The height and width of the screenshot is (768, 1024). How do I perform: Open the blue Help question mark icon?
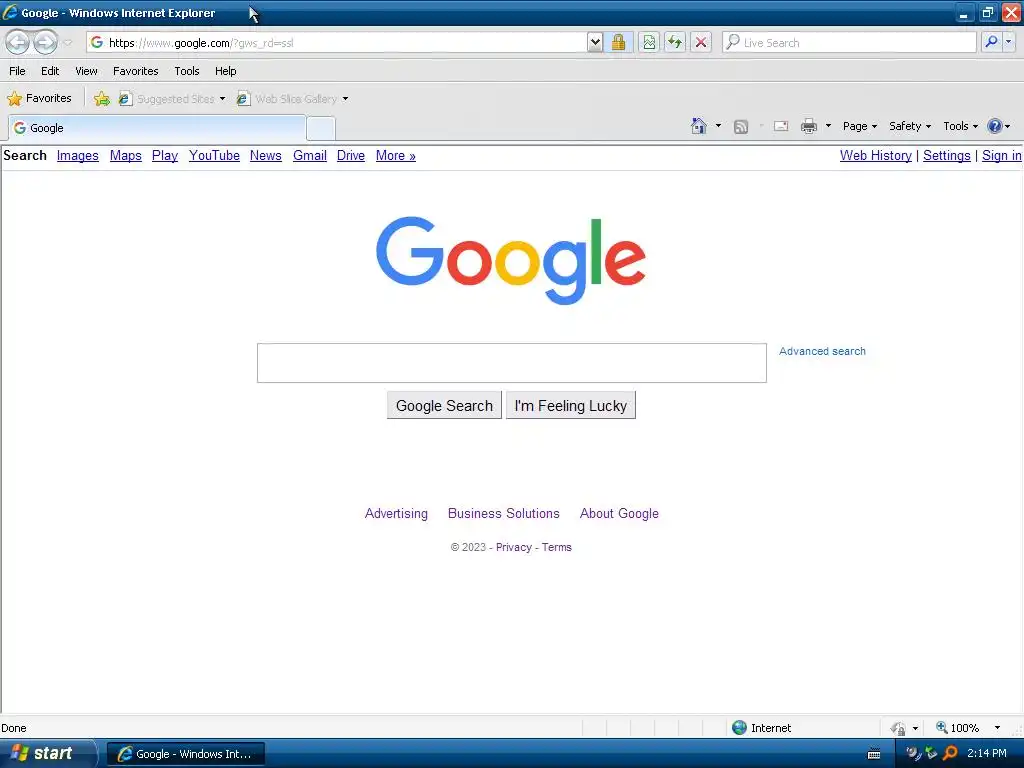[x=995, y=126]
